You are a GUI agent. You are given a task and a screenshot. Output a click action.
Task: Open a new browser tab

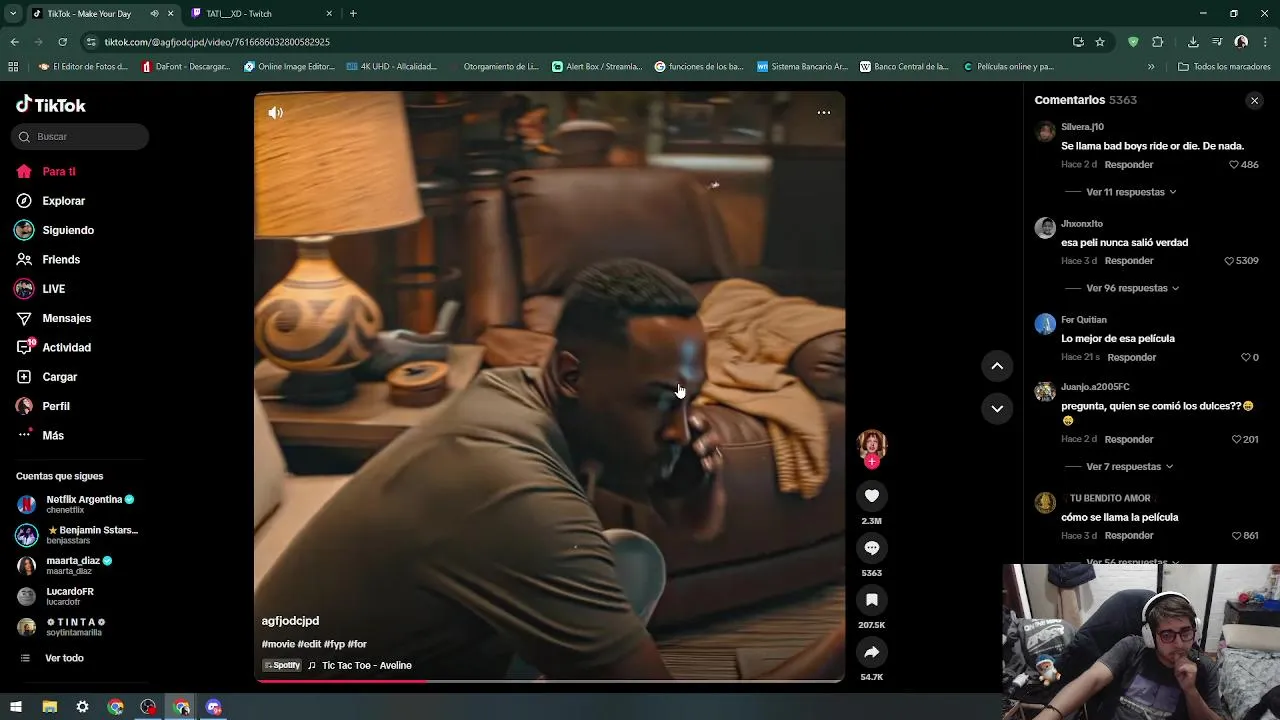click(x=353, y=13)
